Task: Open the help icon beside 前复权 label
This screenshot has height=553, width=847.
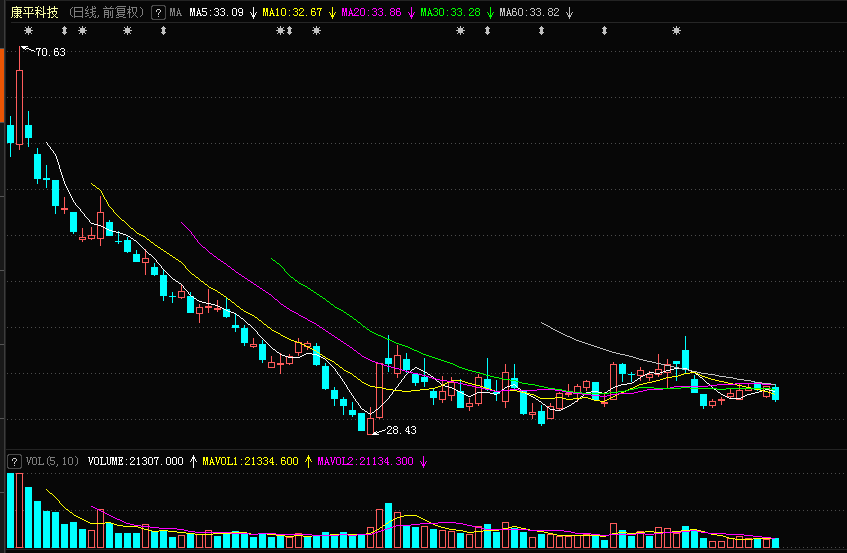Action: pyautogui.click(x=158, y=12)
